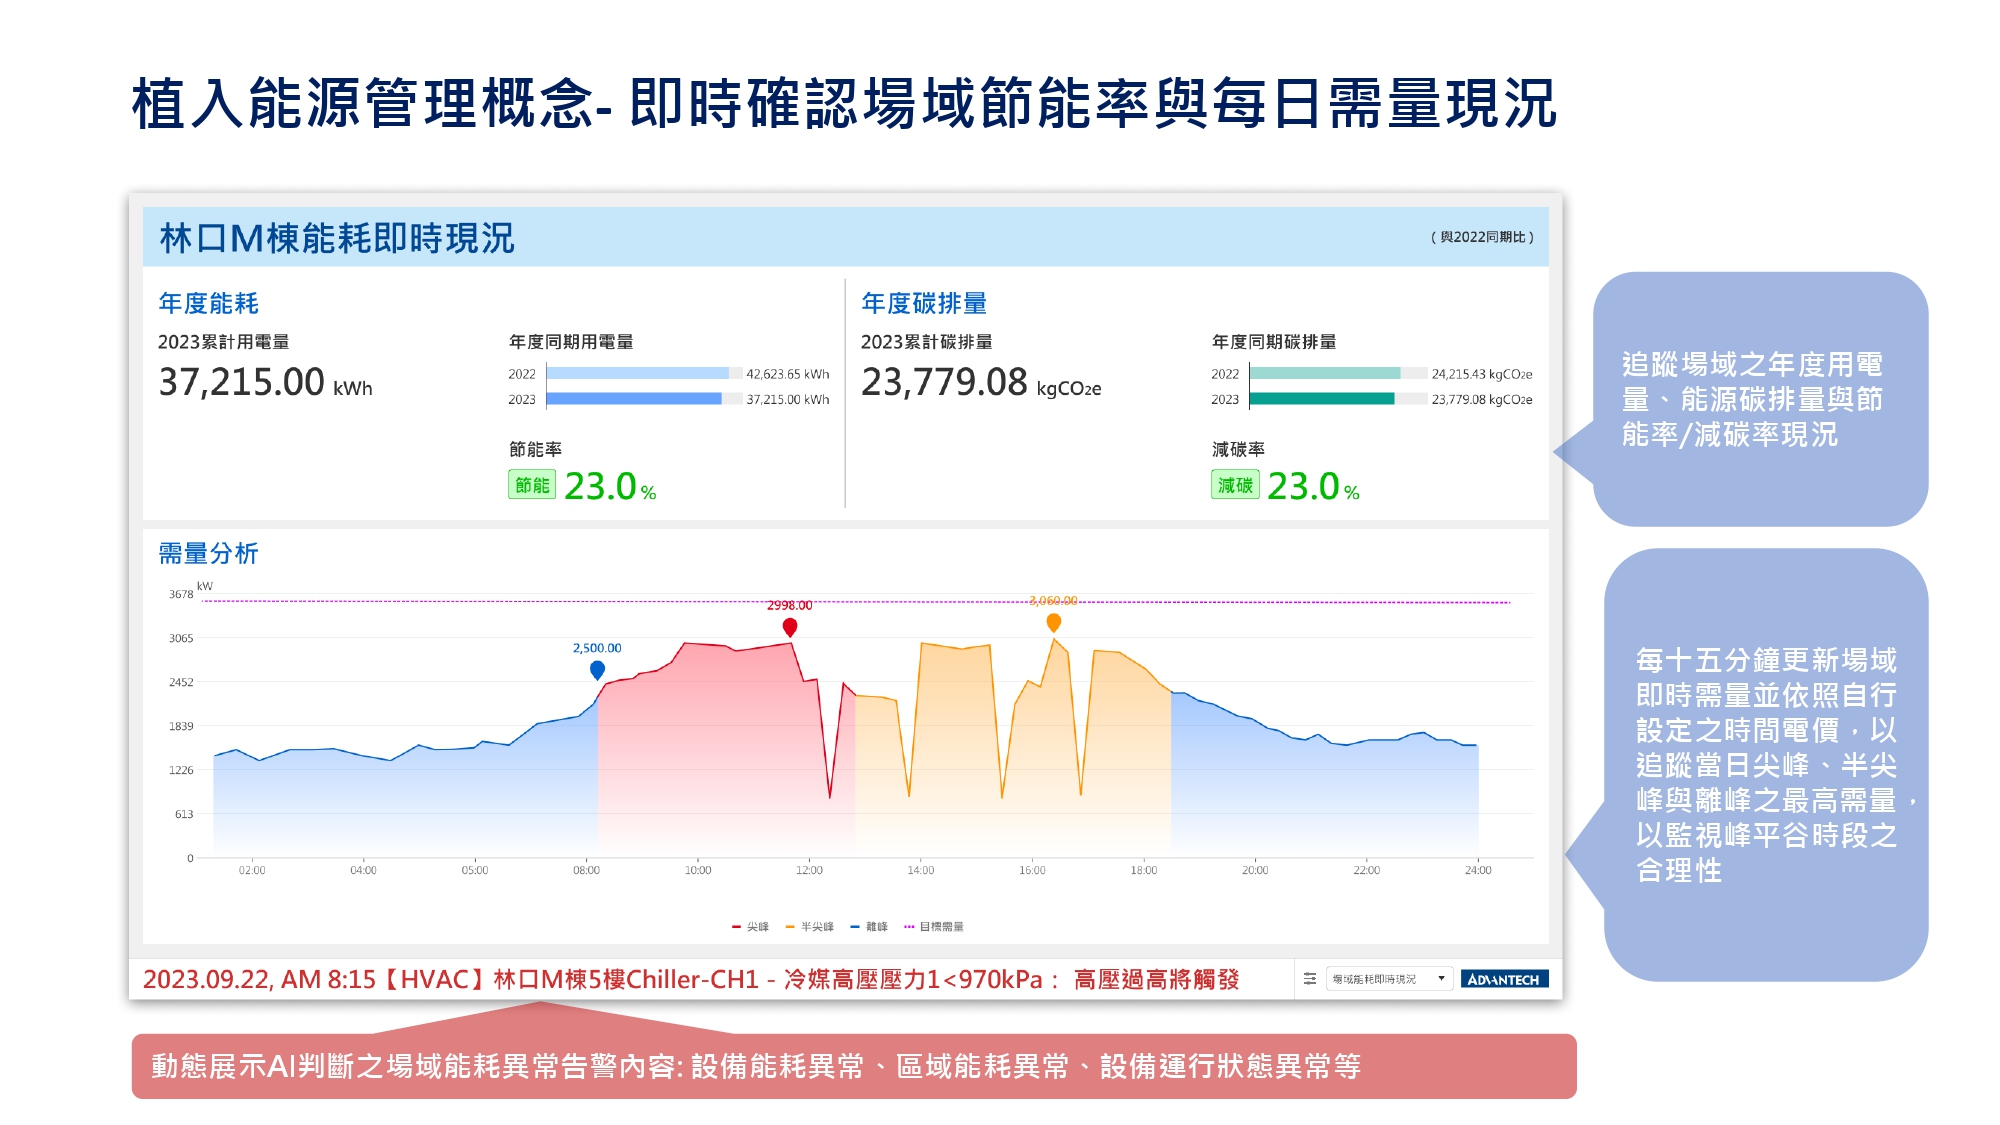The image size is (2000, 1125).
Task: Click the 2023 electricity usage bar
Action: 634,399
